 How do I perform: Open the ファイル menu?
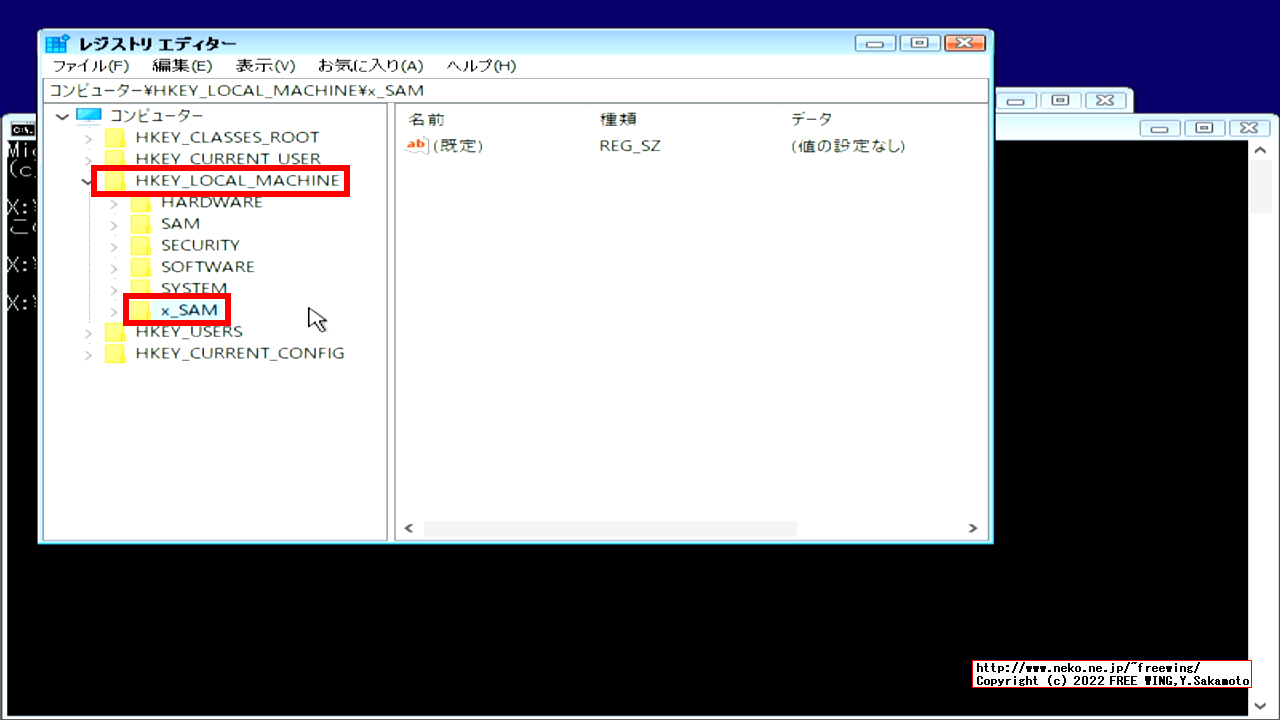pos(90,65)
